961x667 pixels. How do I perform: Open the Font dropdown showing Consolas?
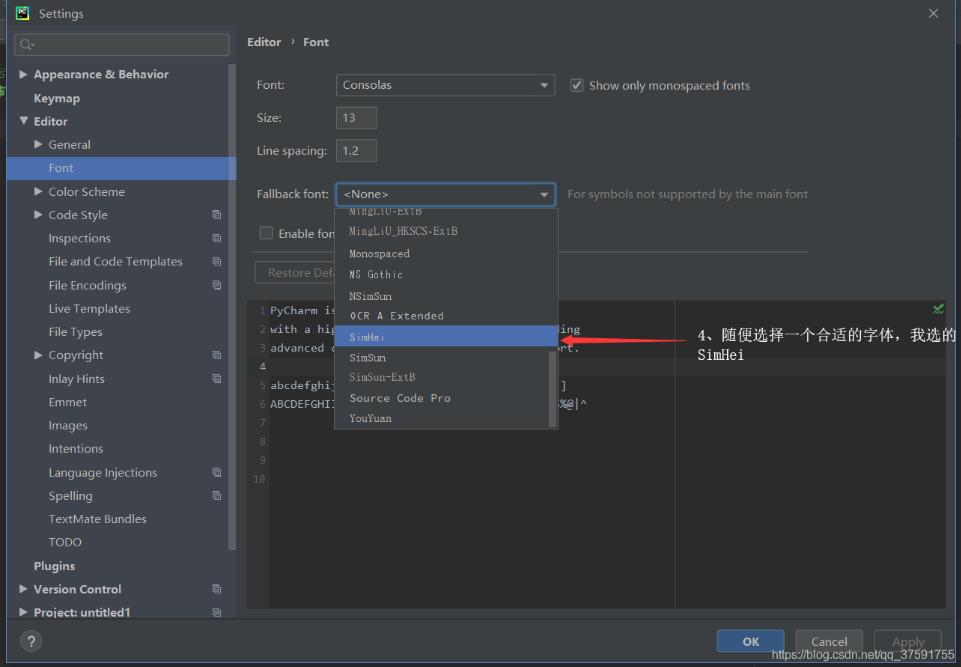(445, 86)
